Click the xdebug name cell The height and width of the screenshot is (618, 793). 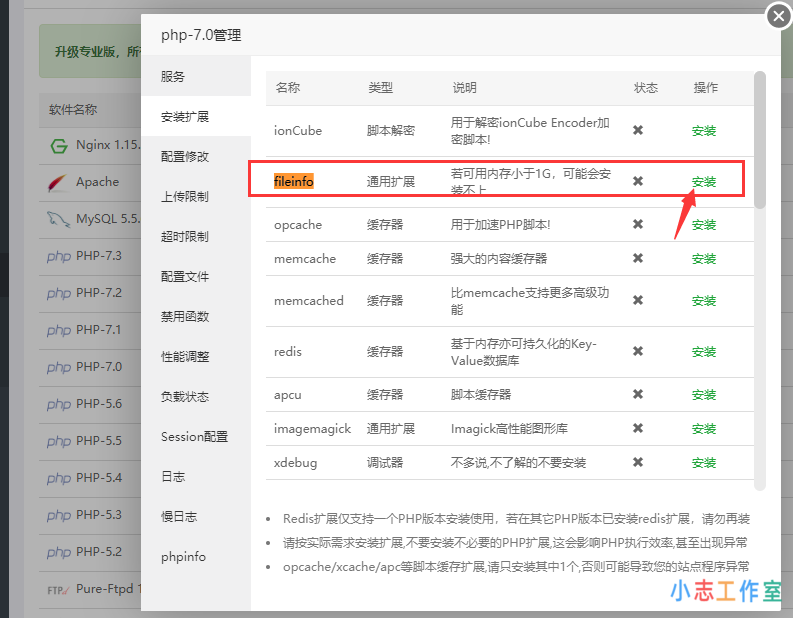point(295,463)
